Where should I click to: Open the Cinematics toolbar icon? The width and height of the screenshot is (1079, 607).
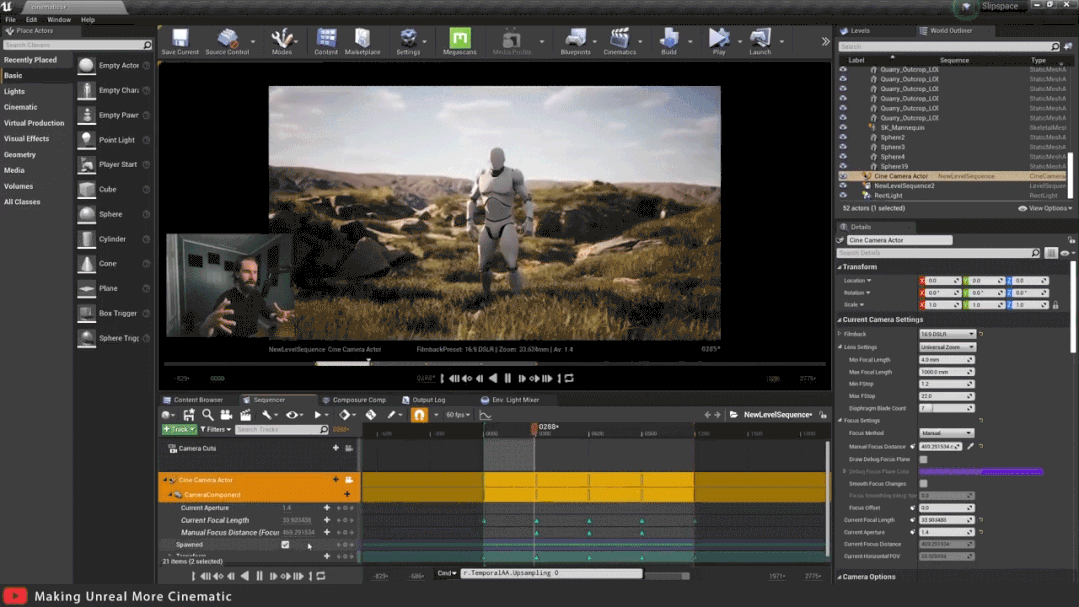pyautogui.click(x=620, y=40)
